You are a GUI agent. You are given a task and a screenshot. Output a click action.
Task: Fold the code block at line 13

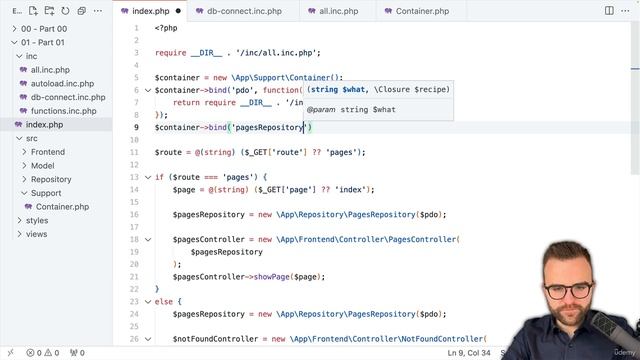148,177
